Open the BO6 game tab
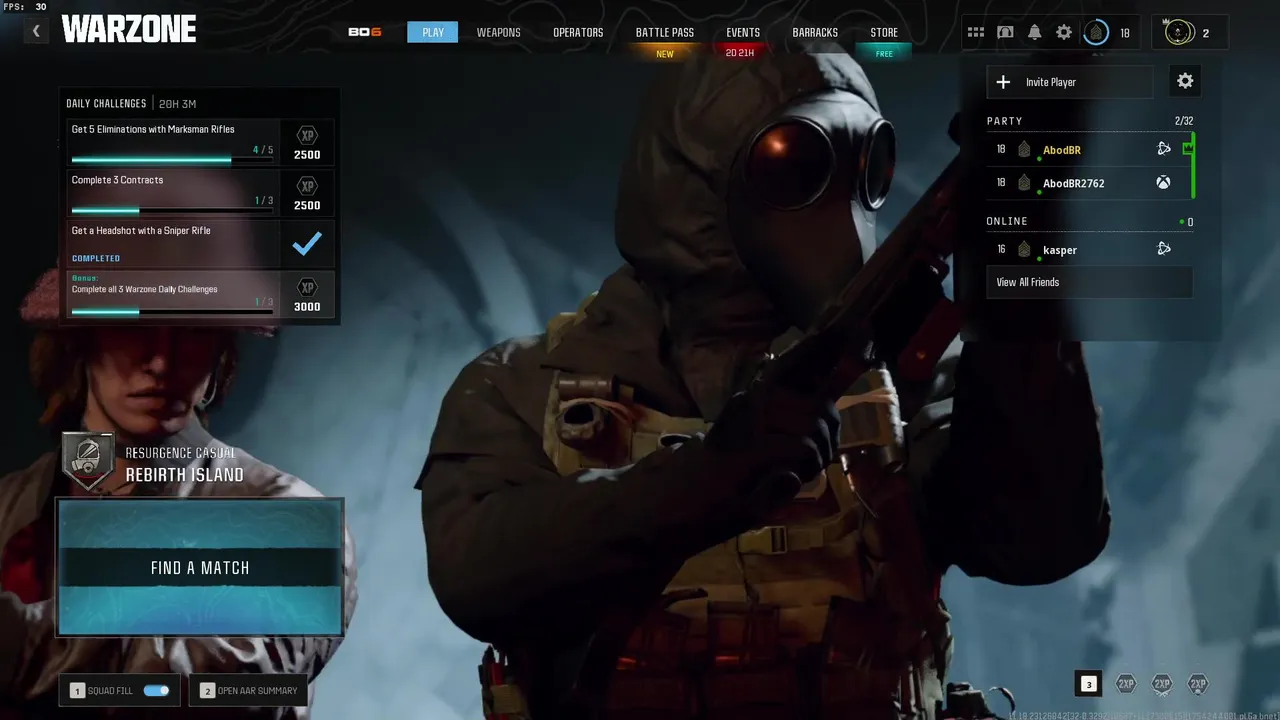Screen dimensions: 1280x720 [x=364, y=32]
